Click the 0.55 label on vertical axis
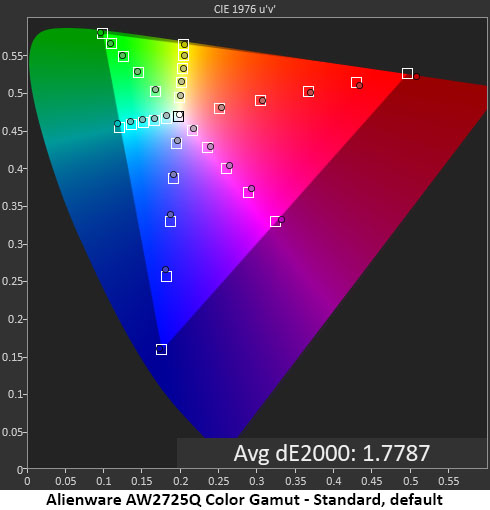The image size is (490, 510). 12,56
